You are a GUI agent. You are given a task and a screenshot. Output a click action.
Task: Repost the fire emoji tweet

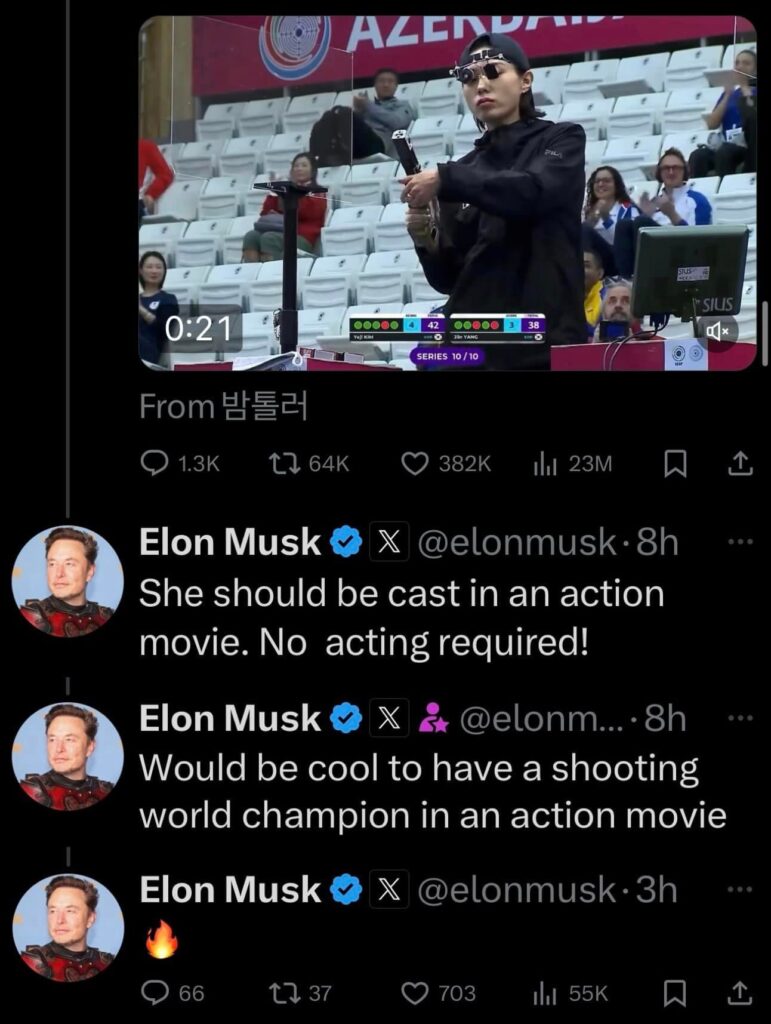(x=284, y=992)
